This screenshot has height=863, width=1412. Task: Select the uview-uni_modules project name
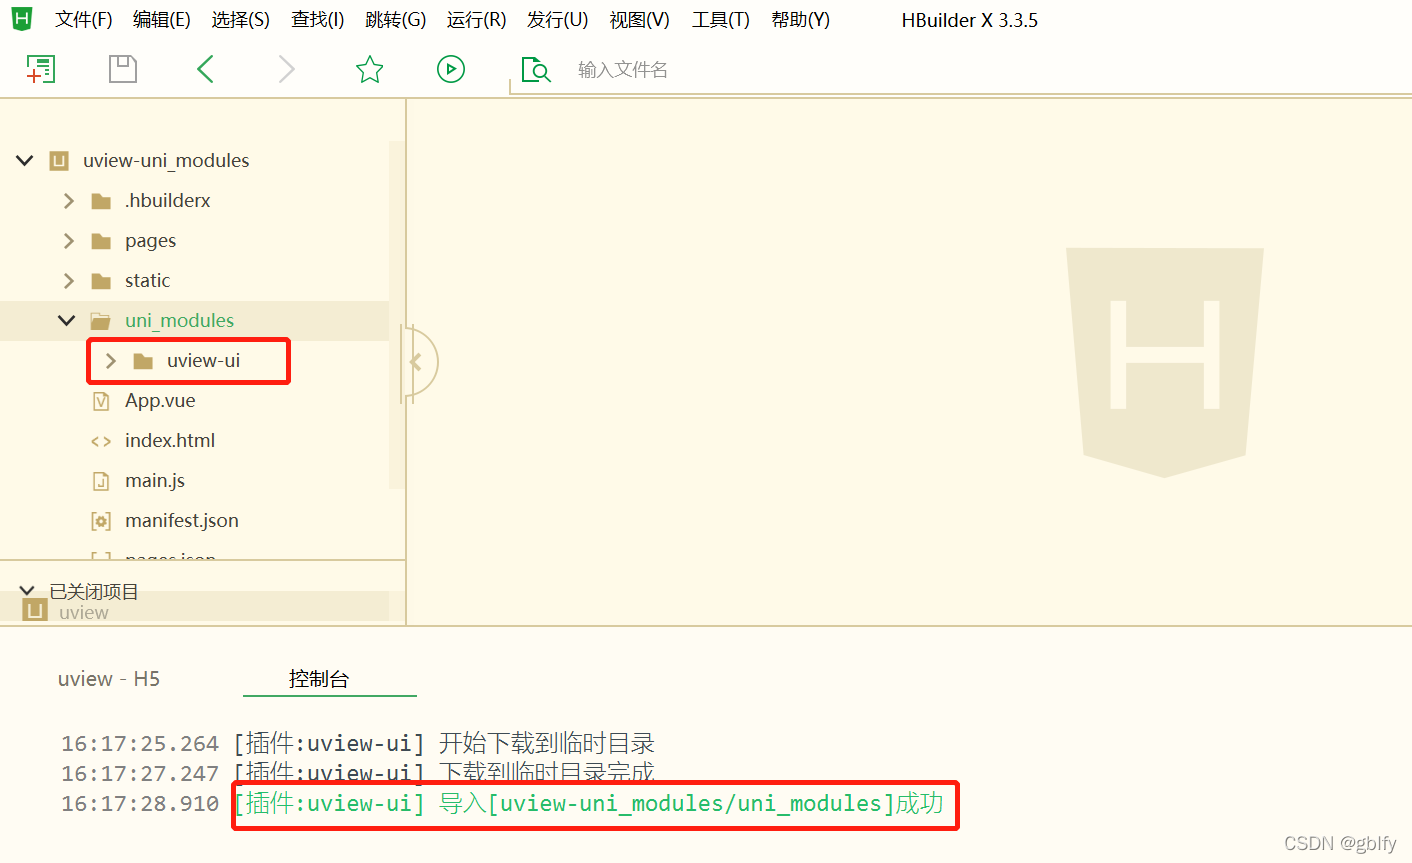(166, 161)
